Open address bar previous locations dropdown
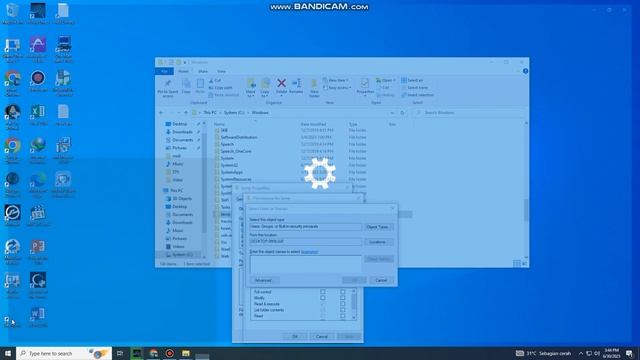 click(x=392, y=113)
